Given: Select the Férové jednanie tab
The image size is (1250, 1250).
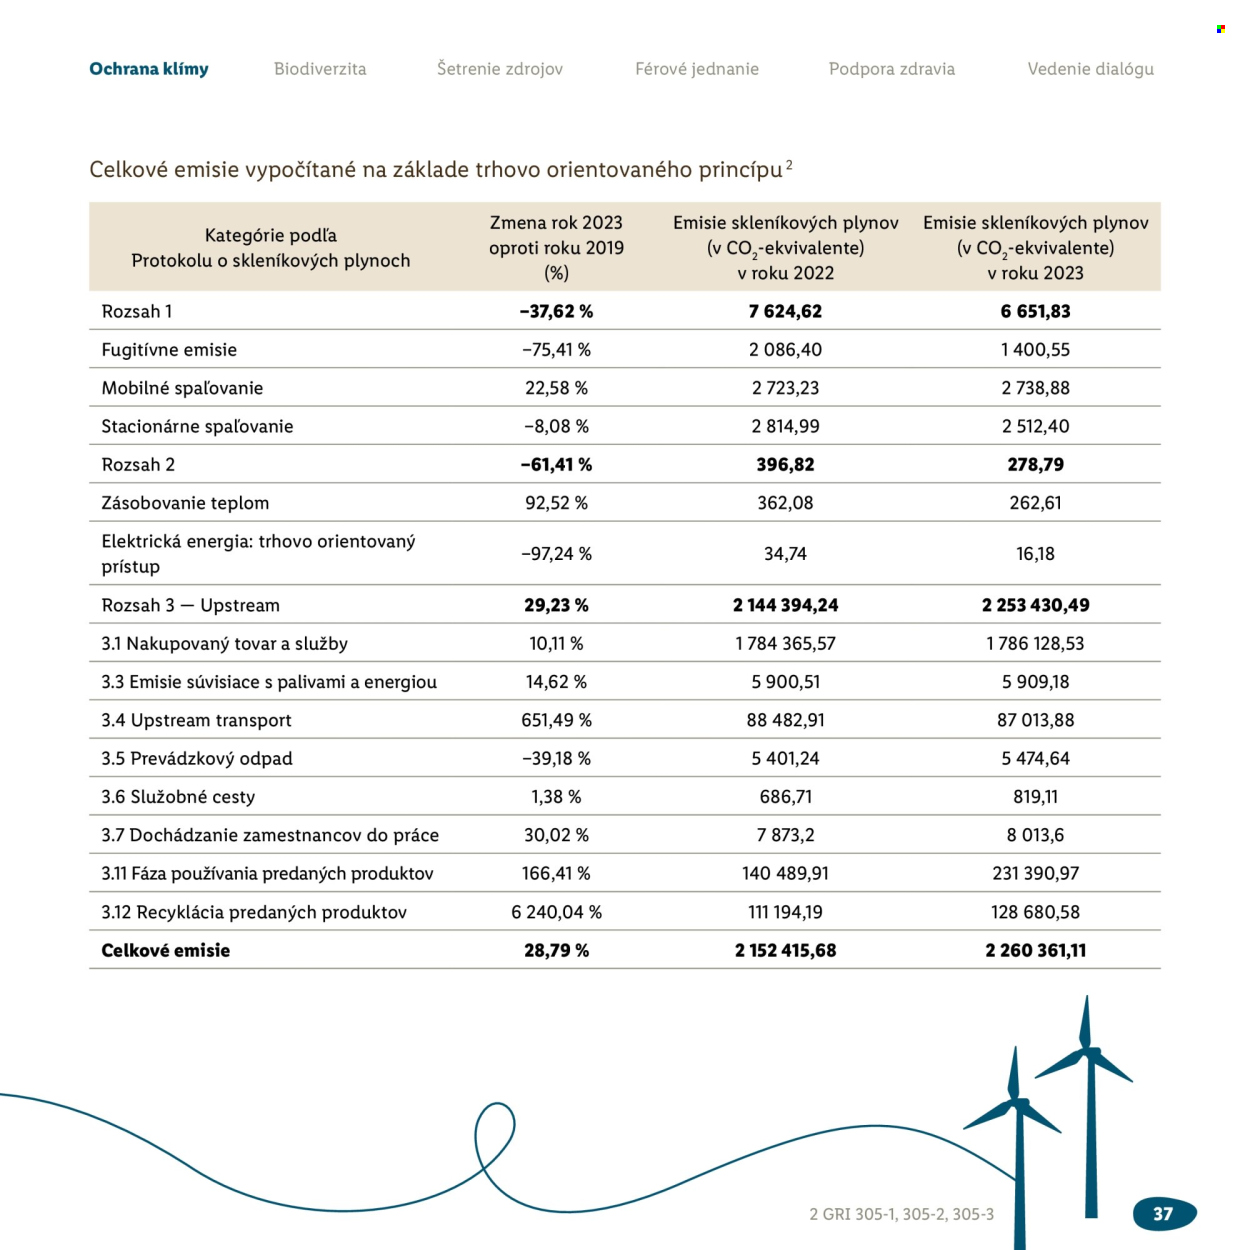Looking at the screenshot, I should (x=697, y=69).
